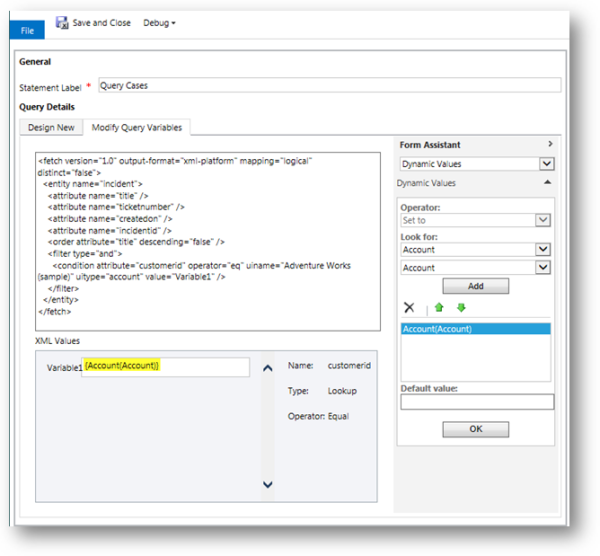600x556 pixels.
Task: Collapse the Form Assistant pane arrow
Action: coord(550,144)
